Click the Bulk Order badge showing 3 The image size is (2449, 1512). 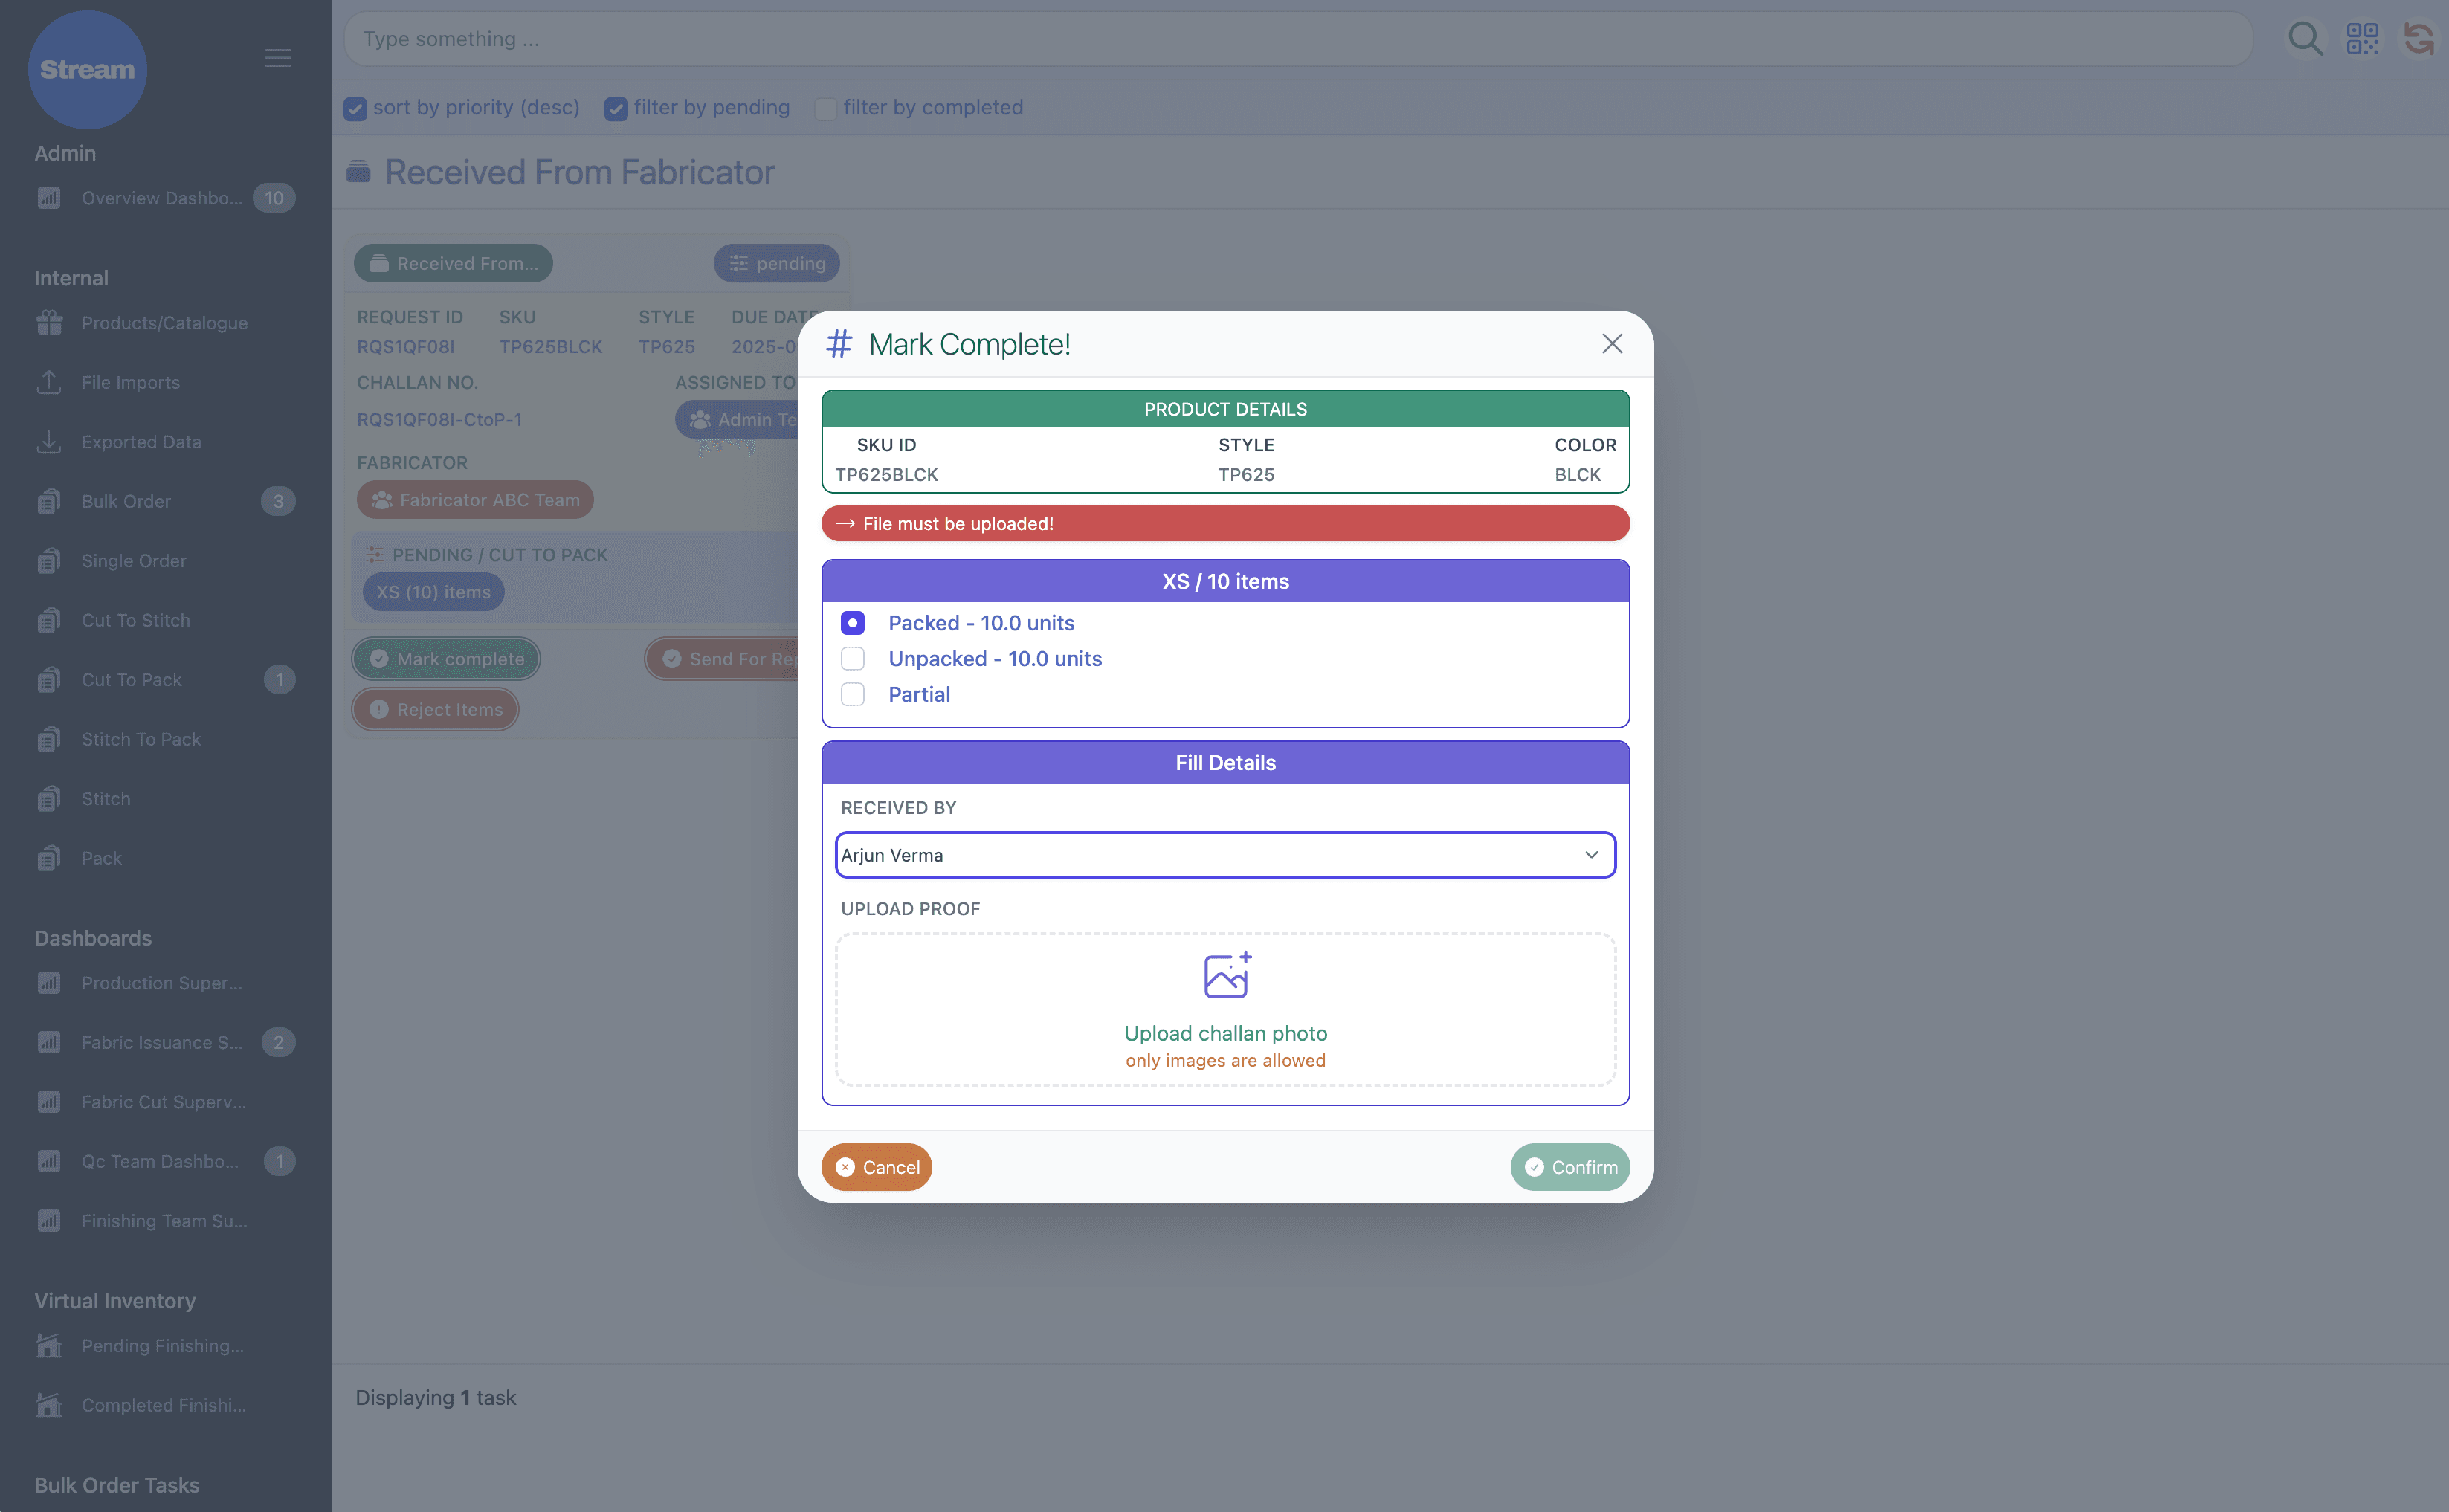coord(278,501)
